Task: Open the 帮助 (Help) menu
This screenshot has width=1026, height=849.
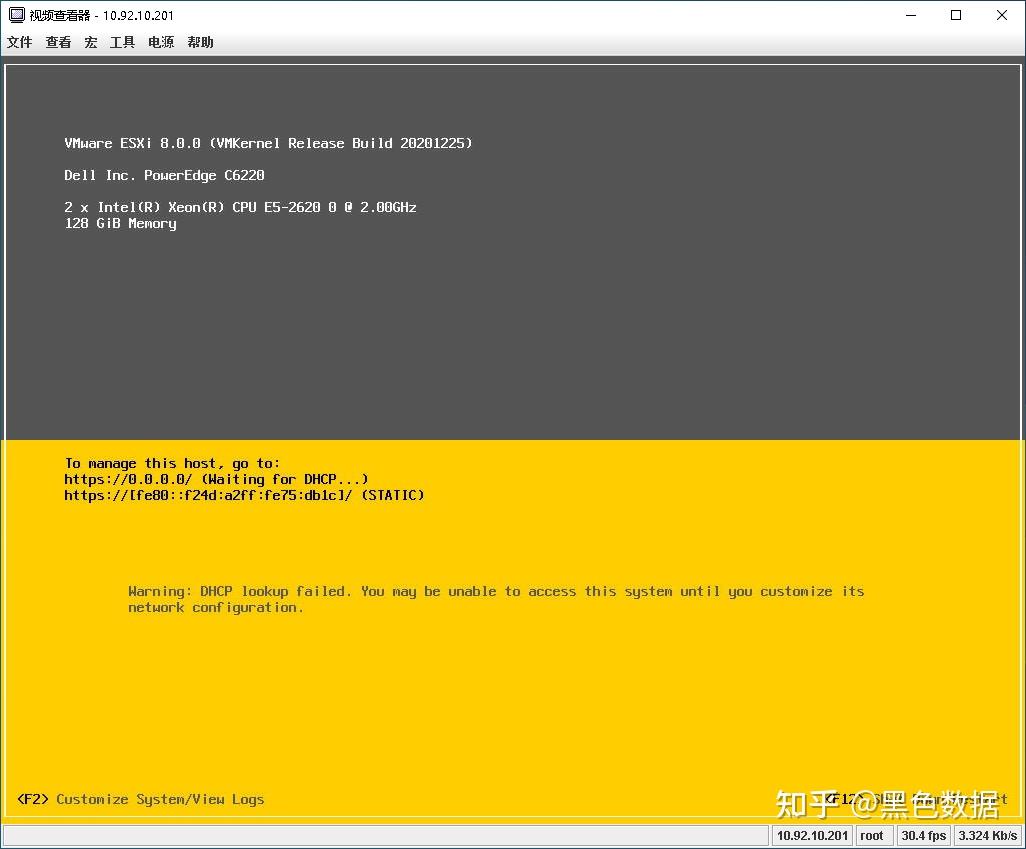Action: click(199, 42)
